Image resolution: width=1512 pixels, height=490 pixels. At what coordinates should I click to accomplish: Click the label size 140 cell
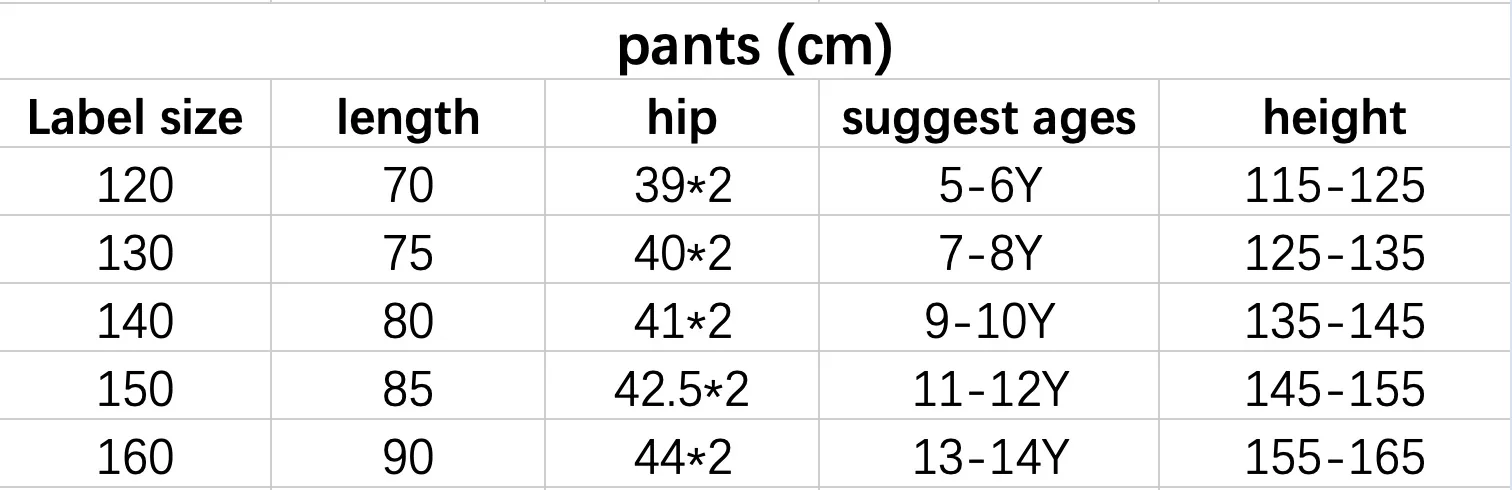click(135, 318)
